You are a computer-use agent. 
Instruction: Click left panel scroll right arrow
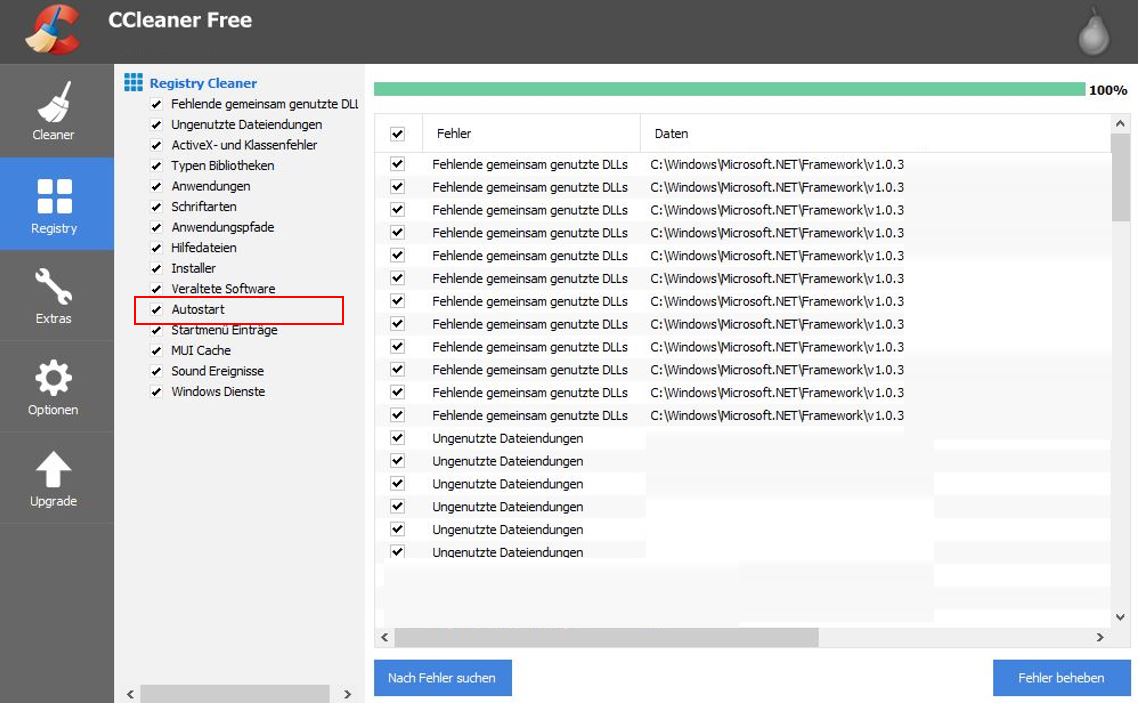coord(347,694)
